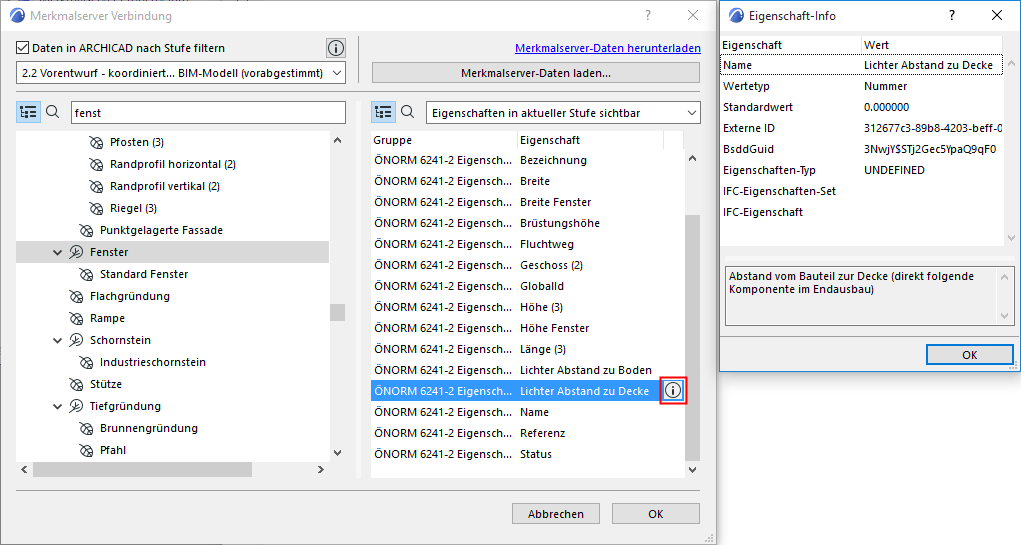Select Lichter Abstand zu Boden row
1021x545 pixels.
[527, 370]
